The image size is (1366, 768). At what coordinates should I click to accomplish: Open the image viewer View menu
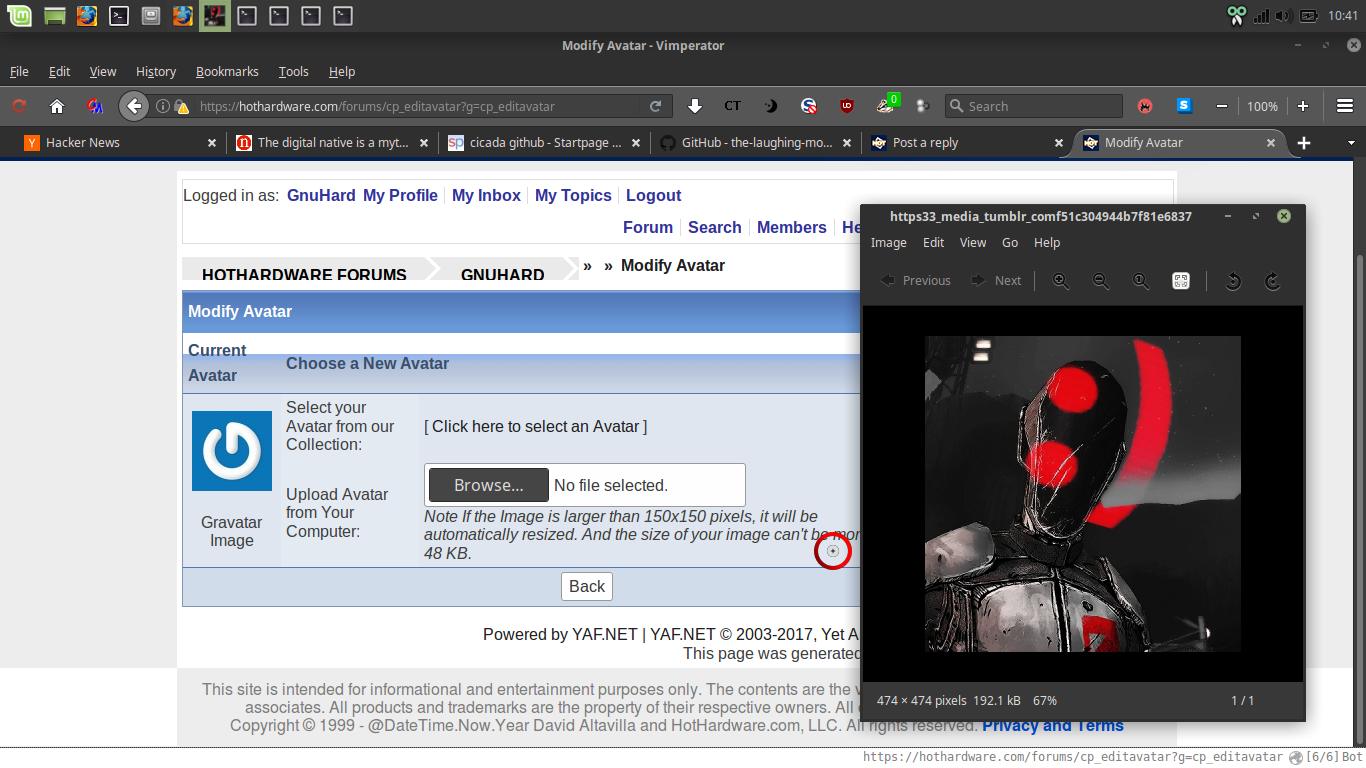click(x=973, y=243)
